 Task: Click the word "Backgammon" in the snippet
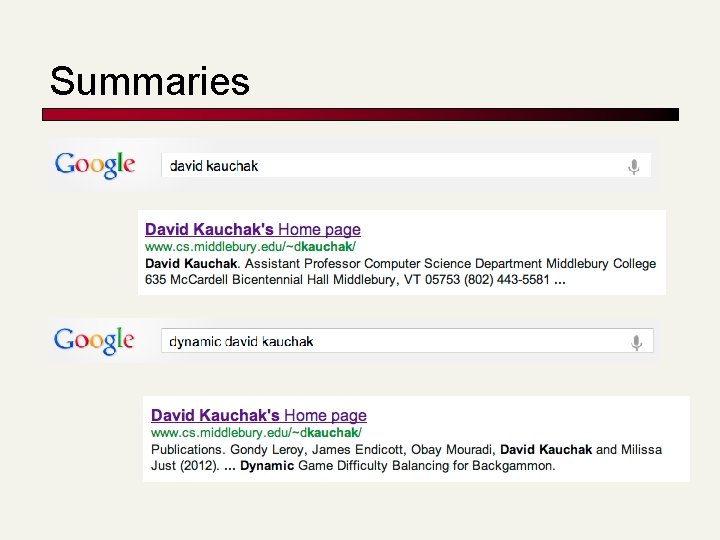507,465
